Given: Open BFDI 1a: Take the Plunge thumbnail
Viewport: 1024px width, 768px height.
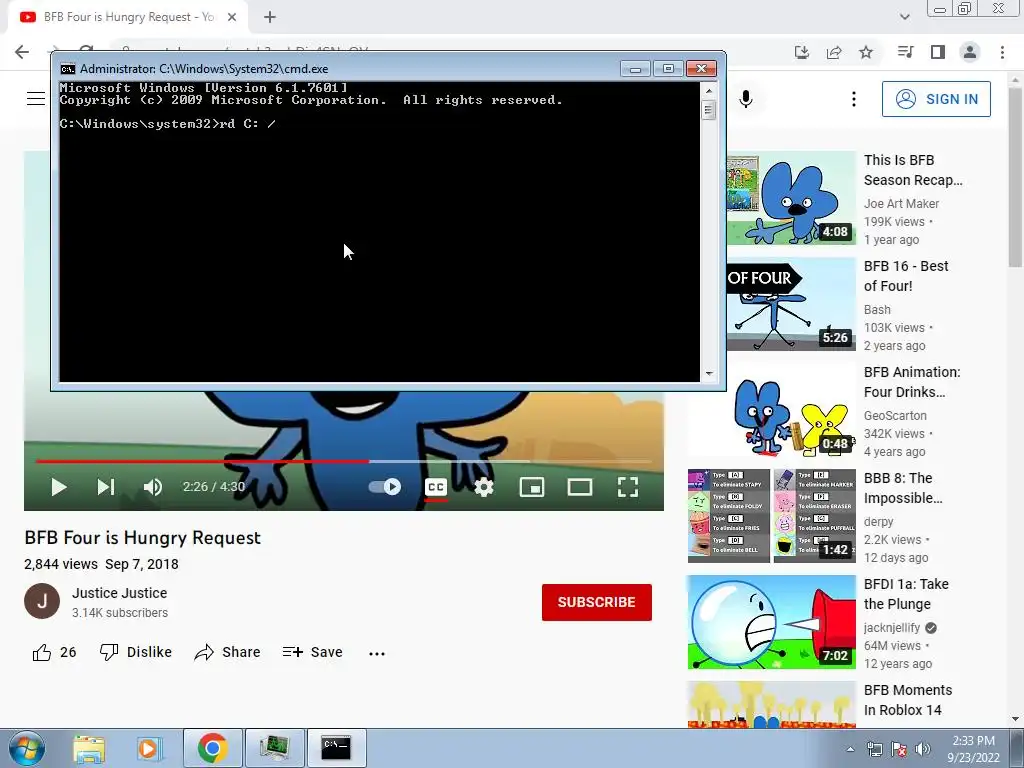Looking at the screenshot, I should click(x=771, y=622).
